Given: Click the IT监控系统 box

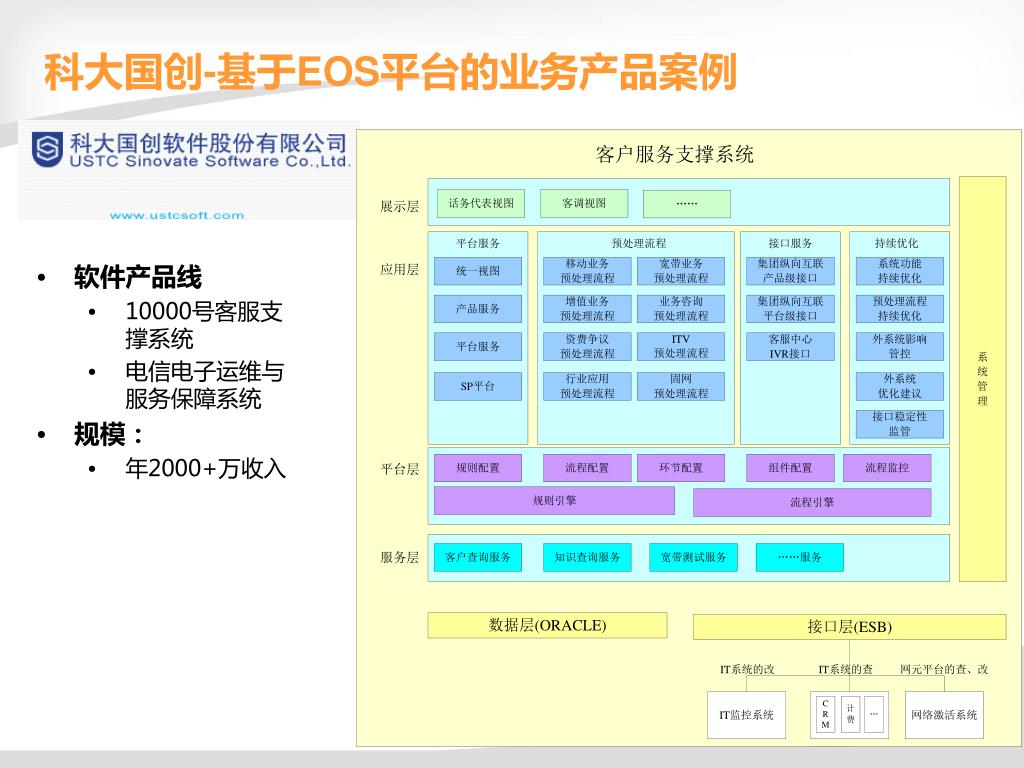Looking at the screenshot, I should (x=746, y=715).
